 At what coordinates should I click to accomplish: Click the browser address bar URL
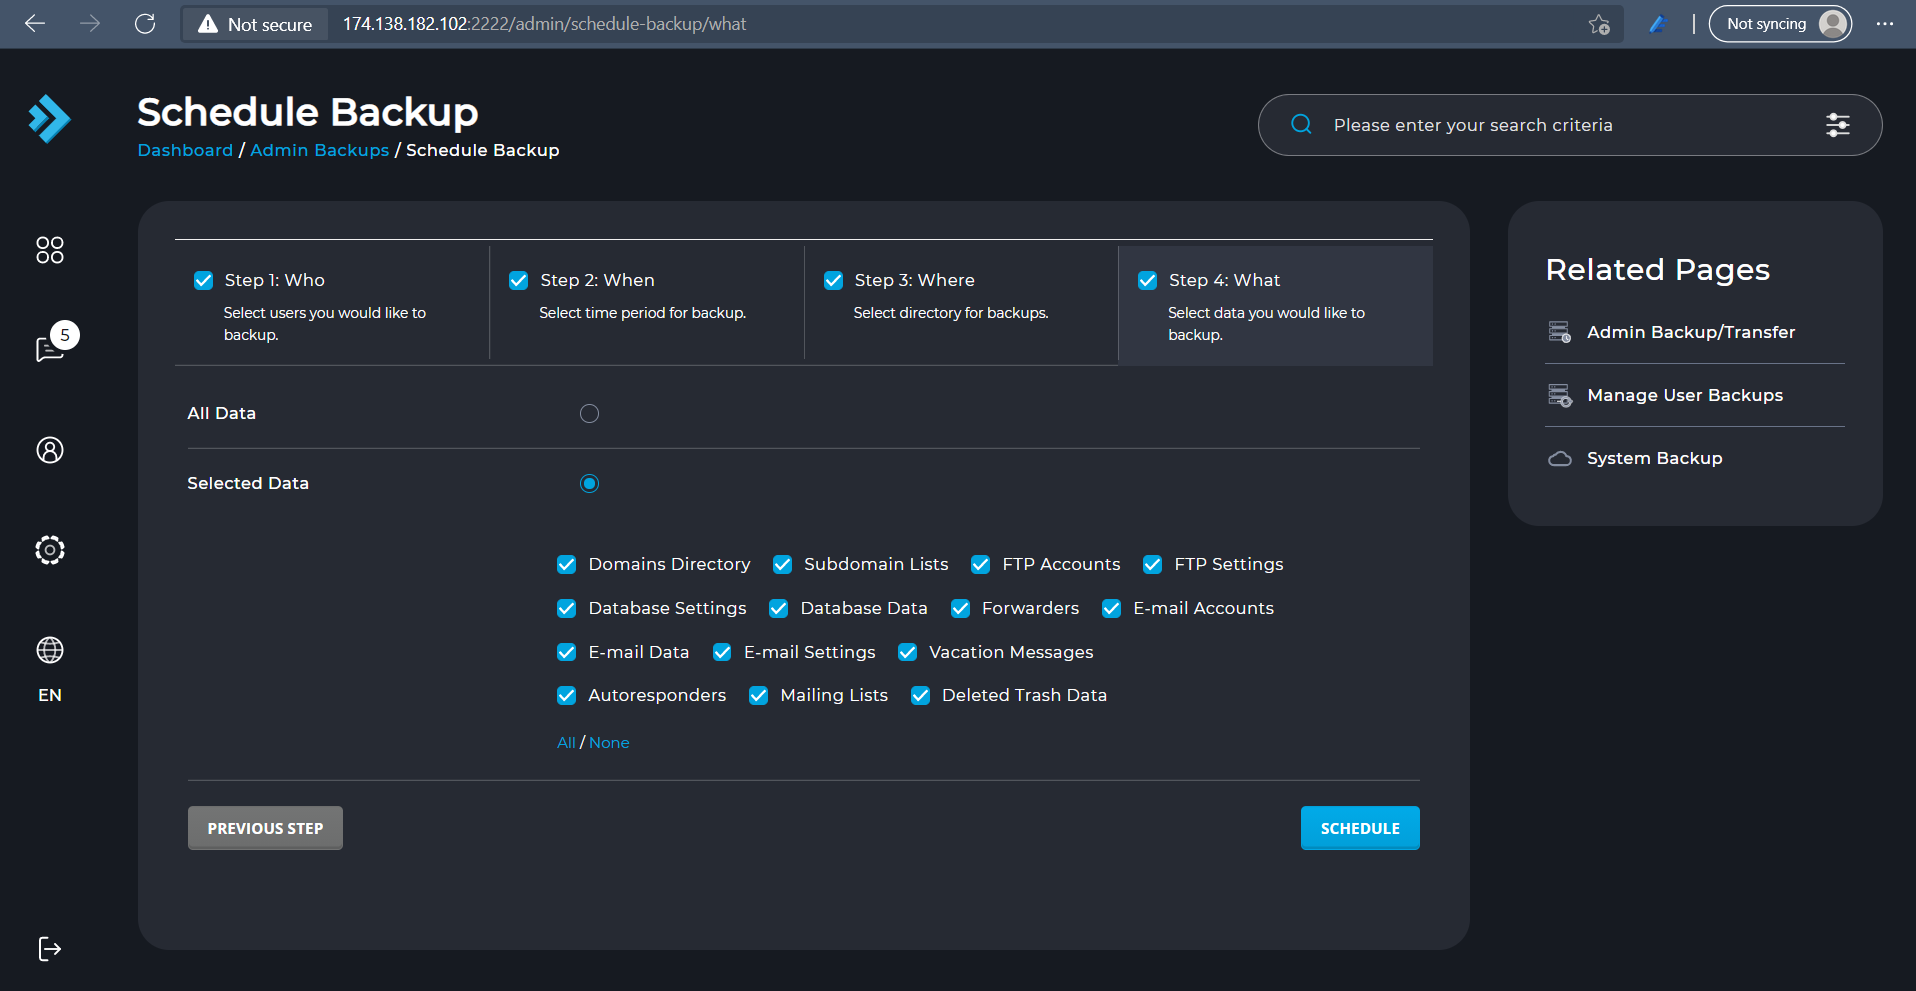(x=544, y=24)
